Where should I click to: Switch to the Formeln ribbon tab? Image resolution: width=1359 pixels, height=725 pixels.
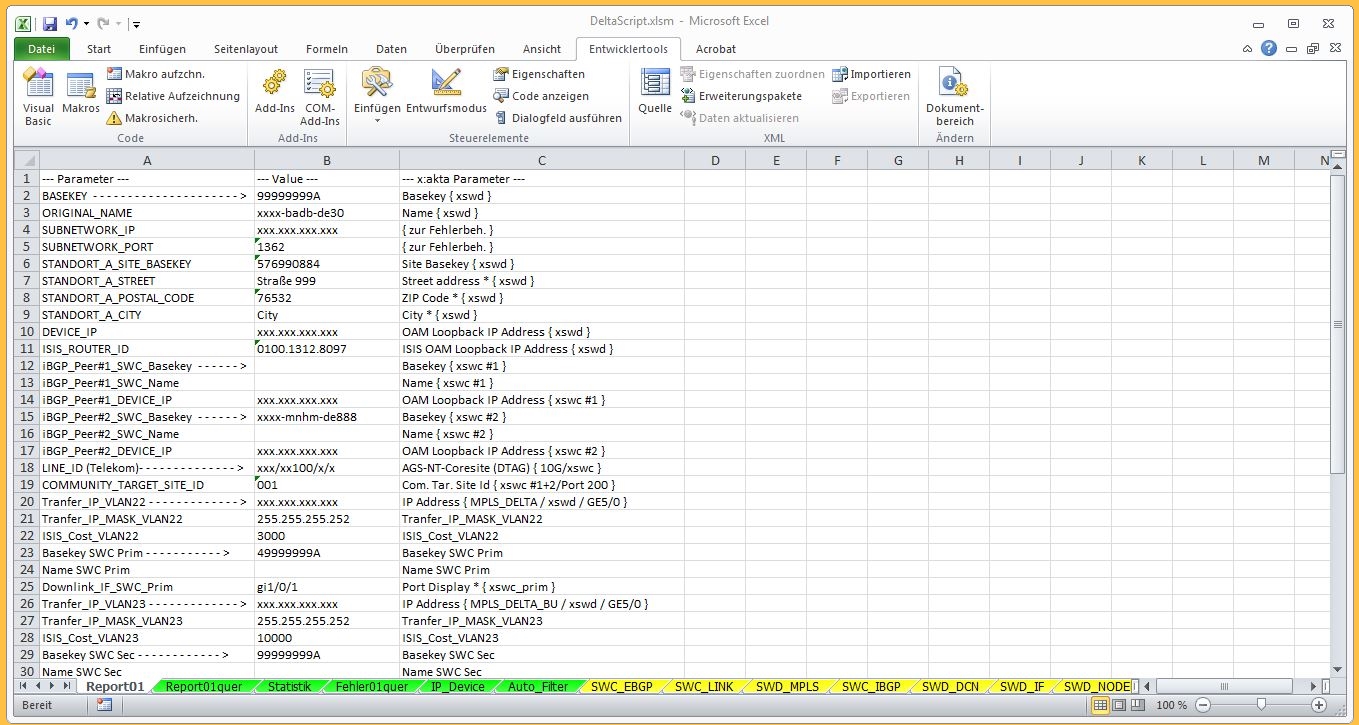coord(327,49)
